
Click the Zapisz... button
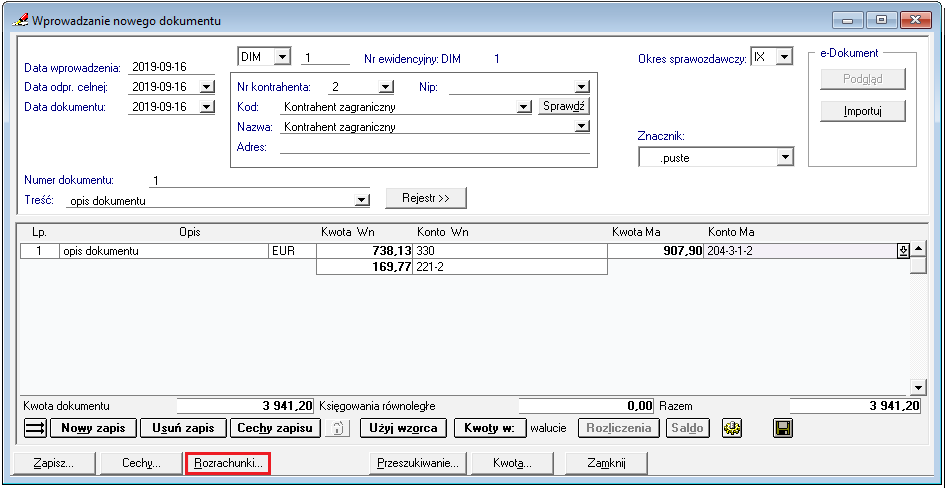pyautogui.click(x=54, y=463)
